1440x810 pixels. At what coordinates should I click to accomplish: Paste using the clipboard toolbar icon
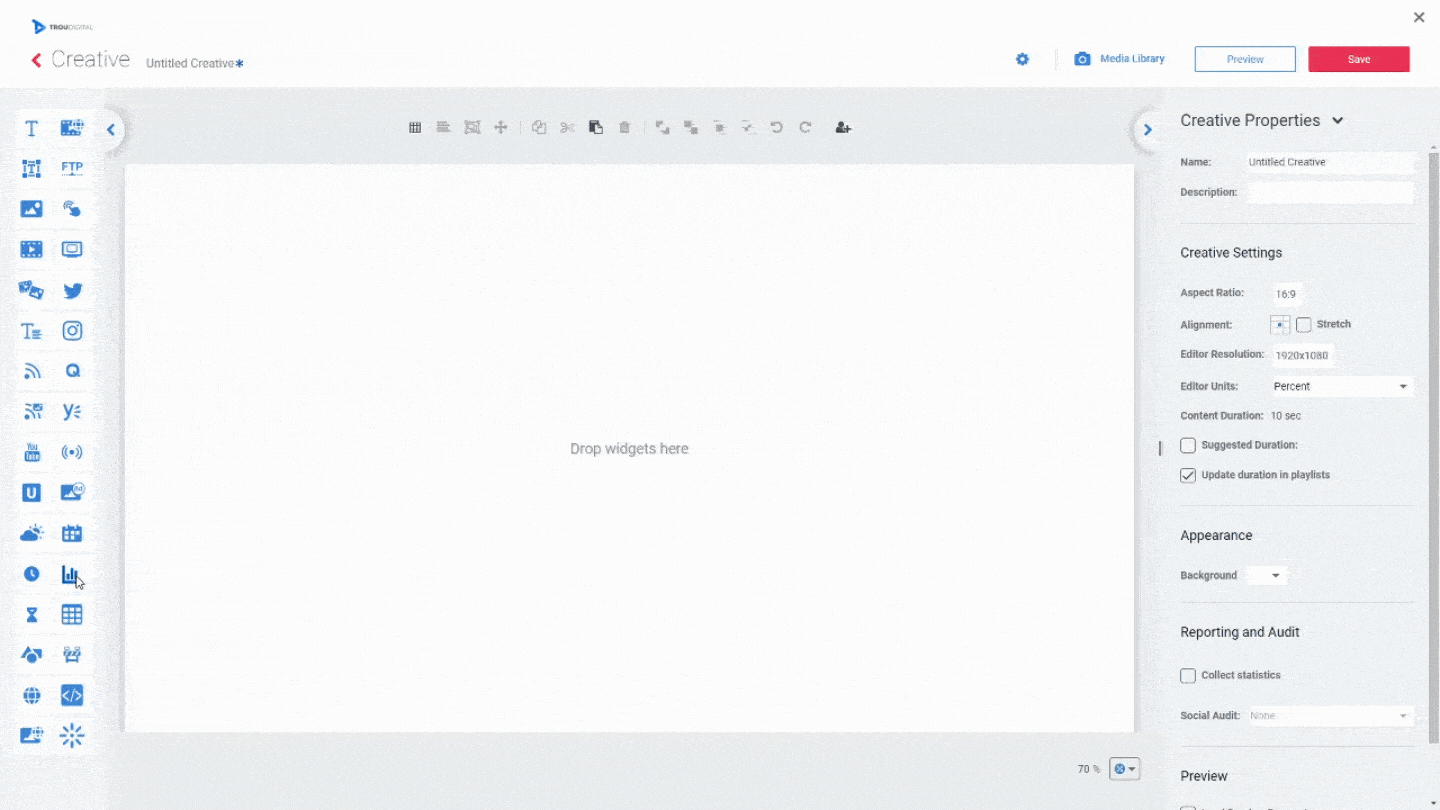tap(596, 127)
